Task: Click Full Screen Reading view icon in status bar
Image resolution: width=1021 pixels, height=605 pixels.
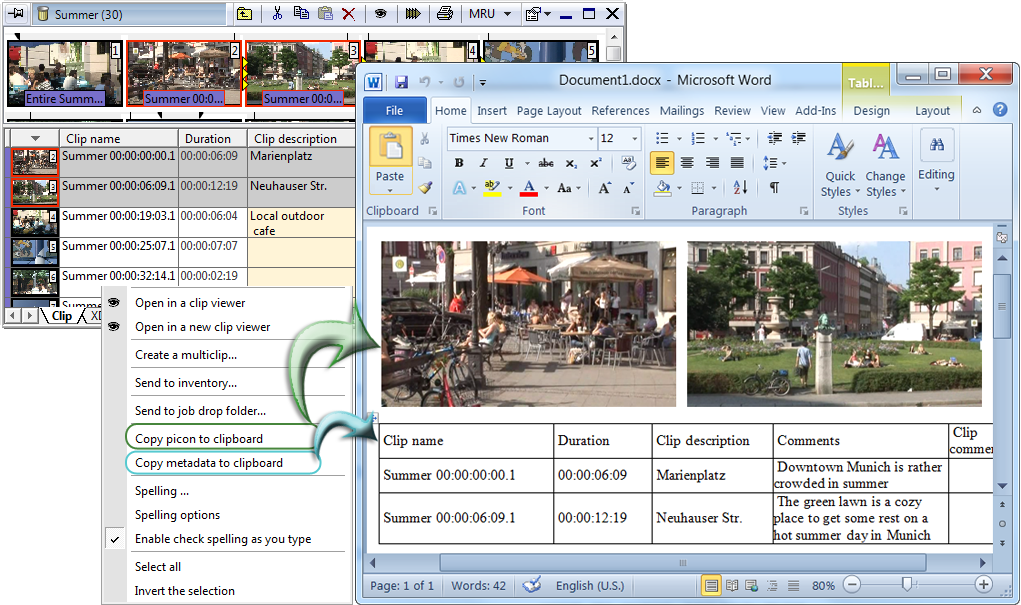Action: click(732, 585)
